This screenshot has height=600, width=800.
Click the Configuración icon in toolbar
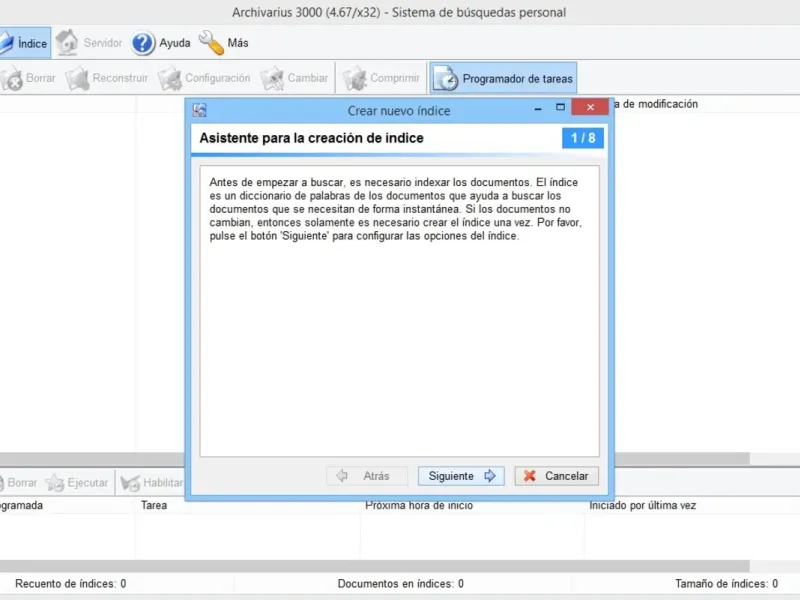[170, 79]
